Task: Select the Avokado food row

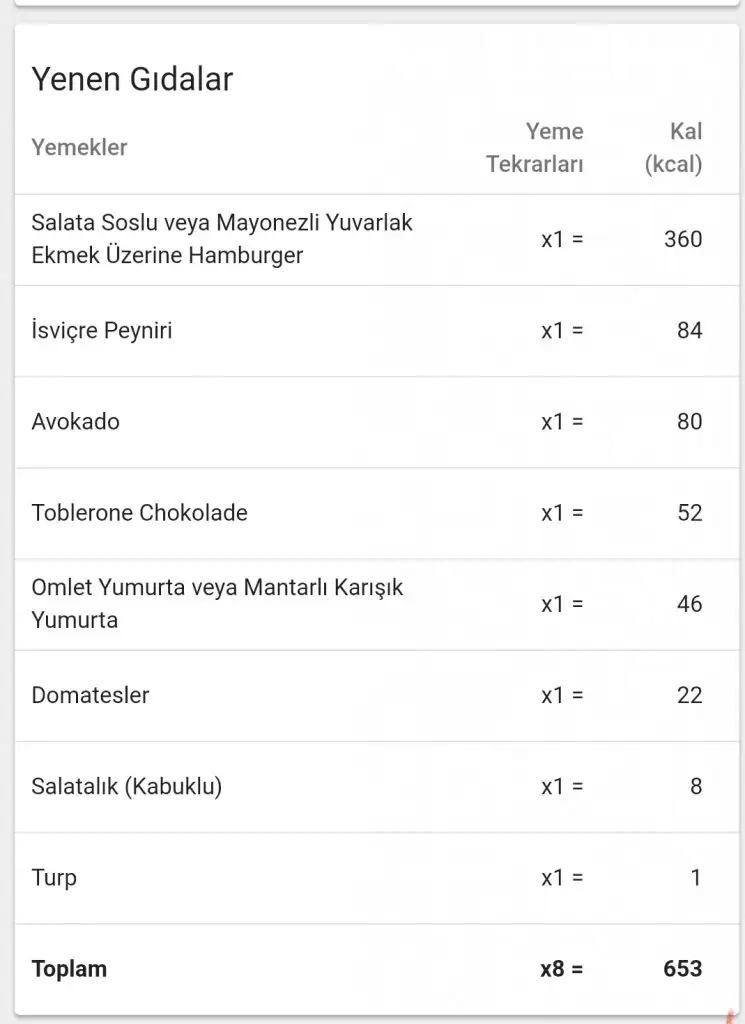Action: tap(76, 421)
